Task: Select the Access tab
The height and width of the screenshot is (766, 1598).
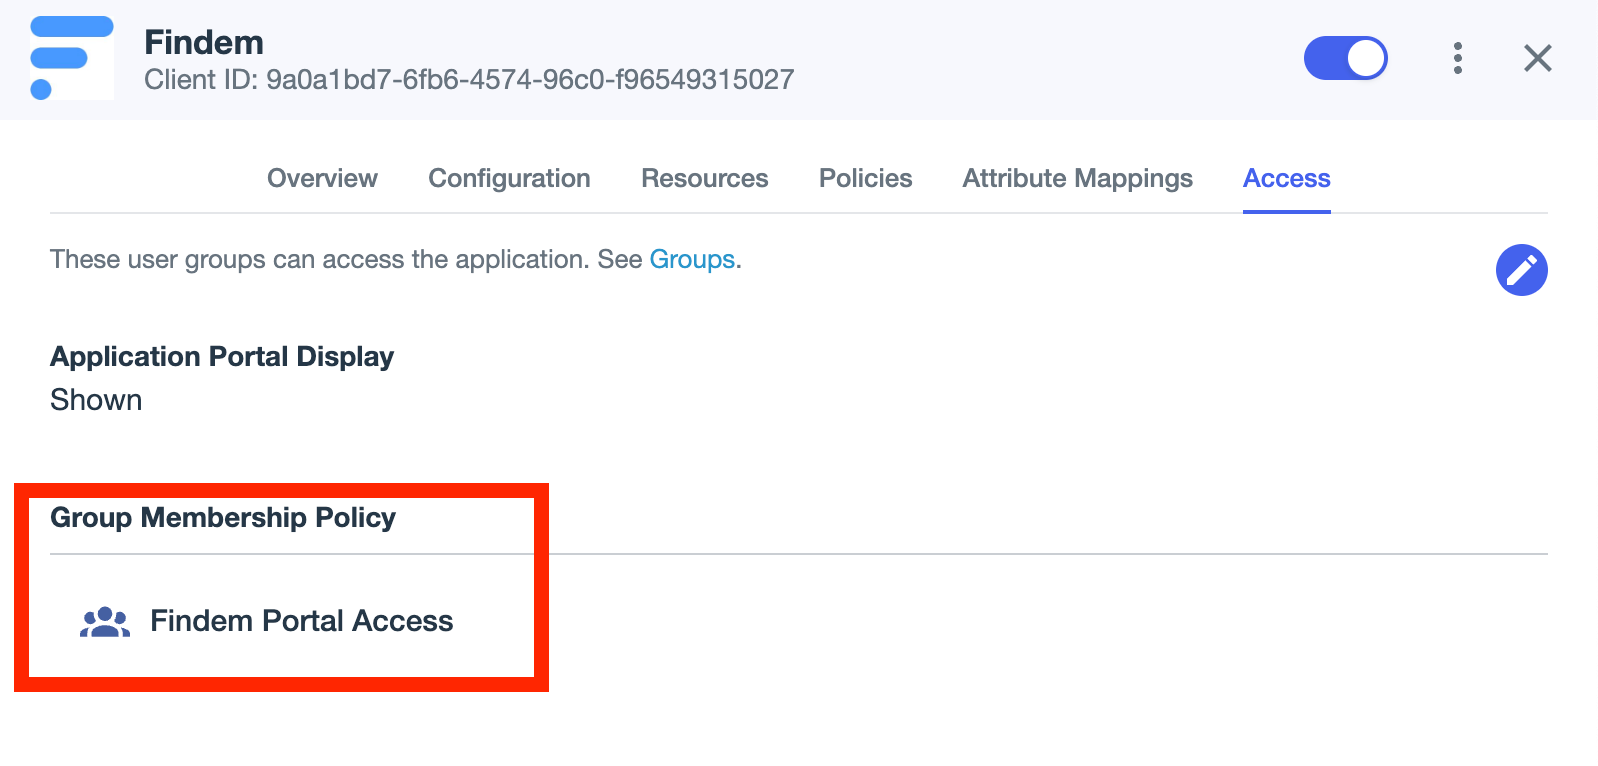Action: click(x=1286, y=178)
